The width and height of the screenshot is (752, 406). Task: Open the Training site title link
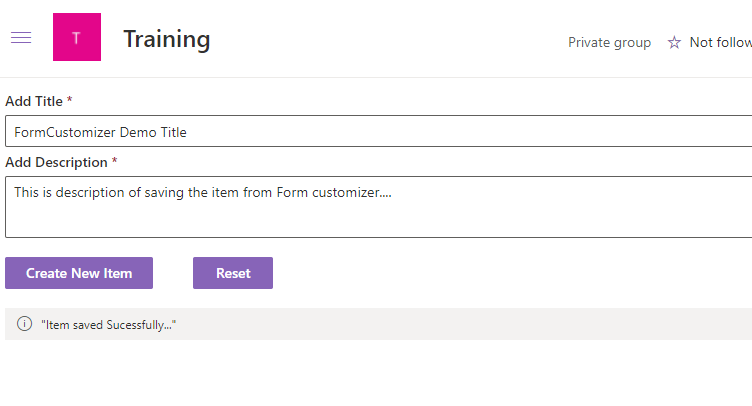[x=166, y=39]
